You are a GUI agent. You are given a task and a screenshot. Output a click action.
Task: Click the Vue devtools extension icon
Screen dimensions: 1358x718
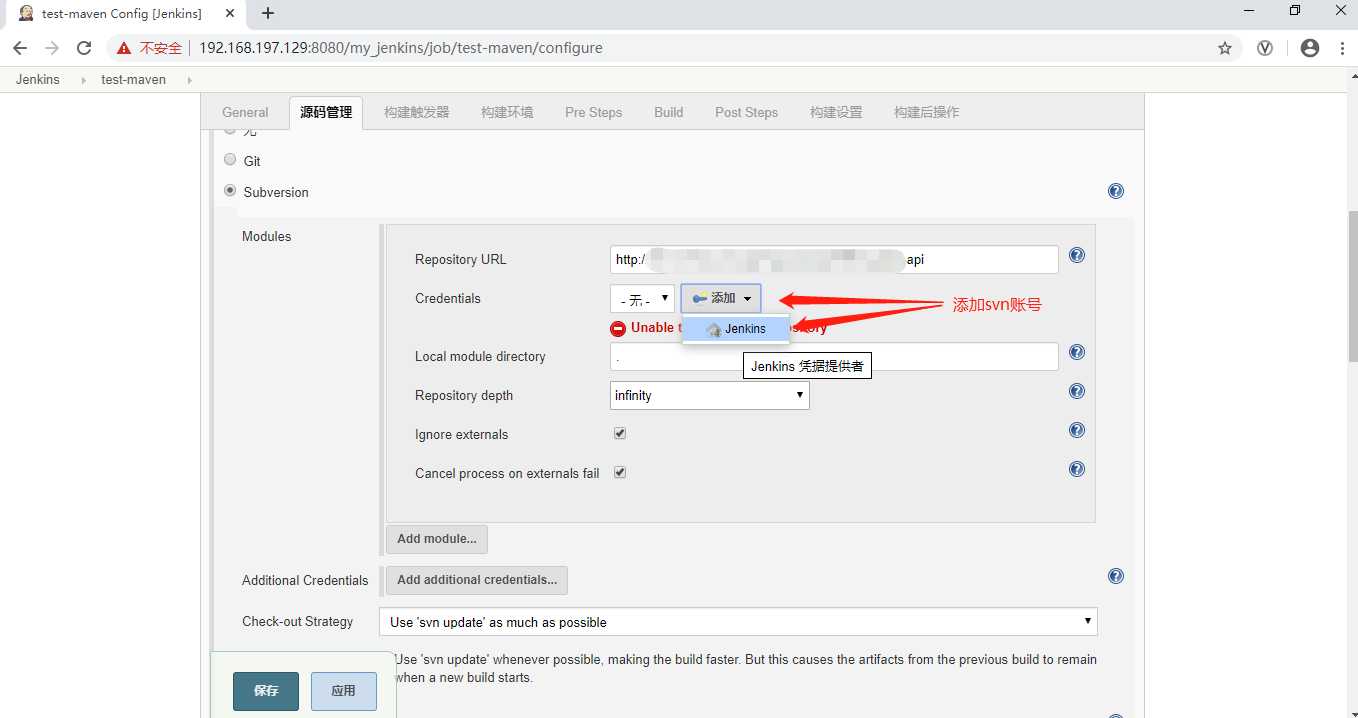pyautogui.click(x=1265, y=48)
